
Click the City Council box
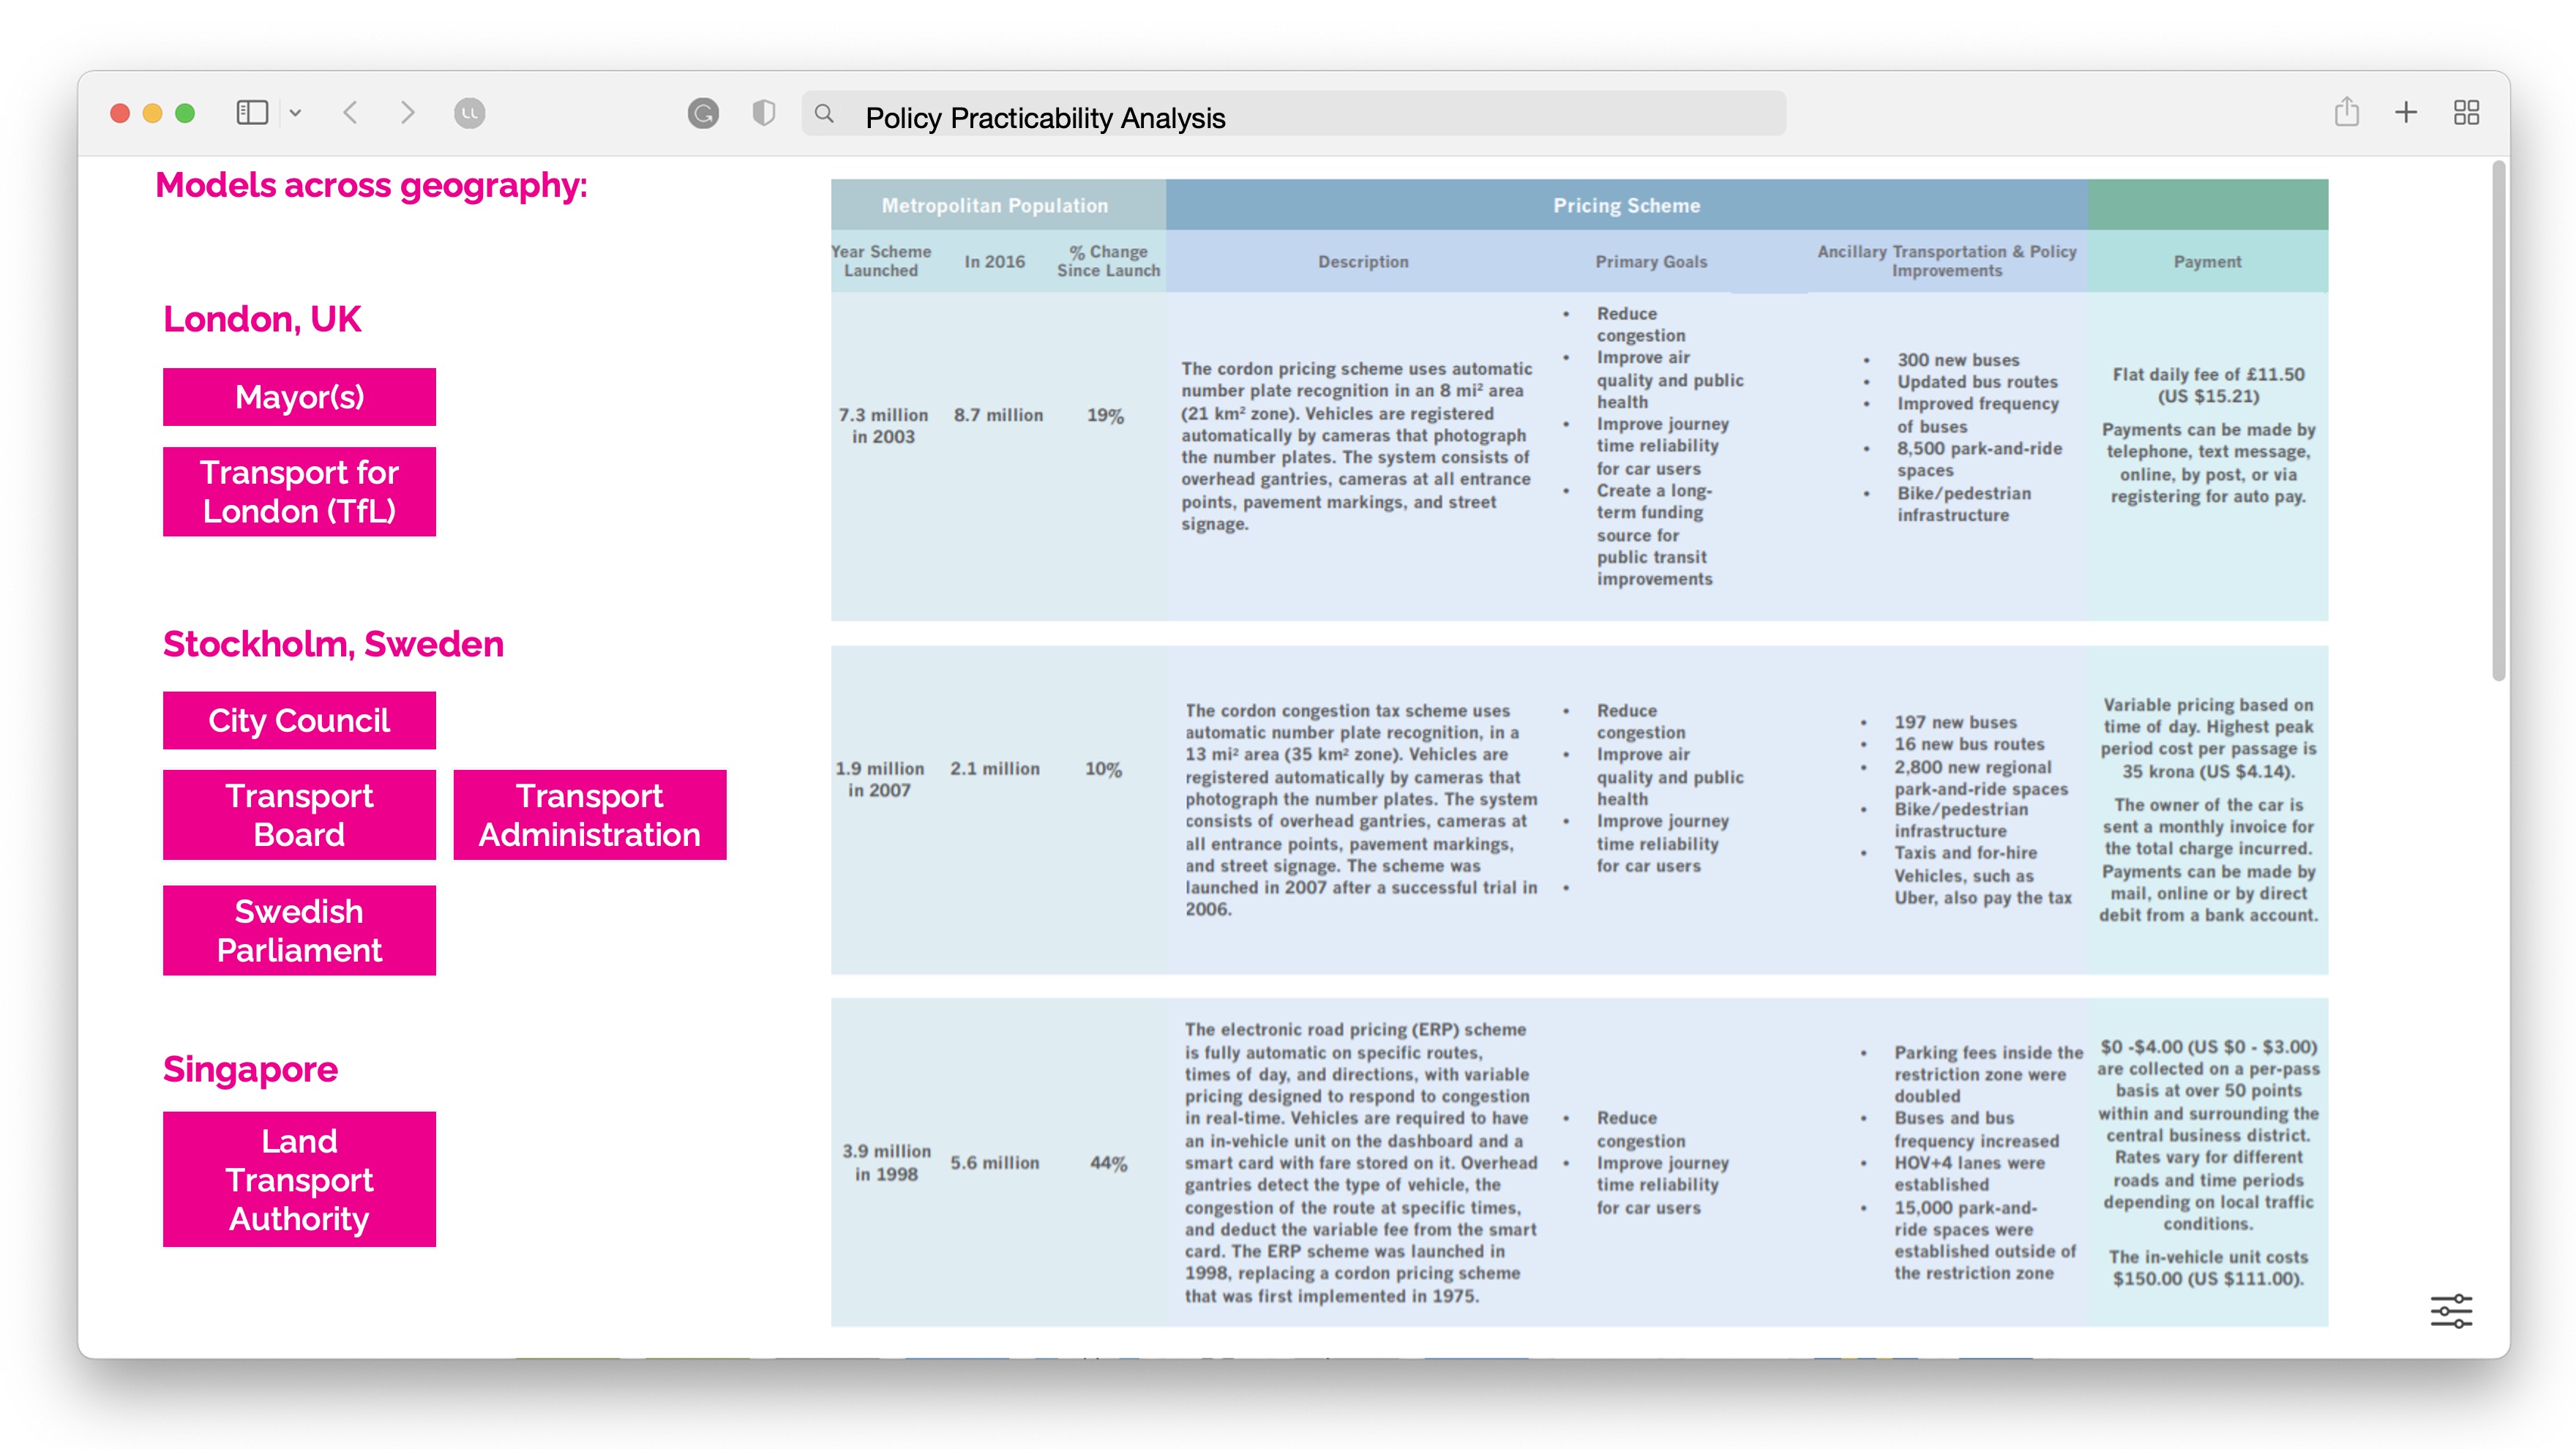tap(299, 720)
